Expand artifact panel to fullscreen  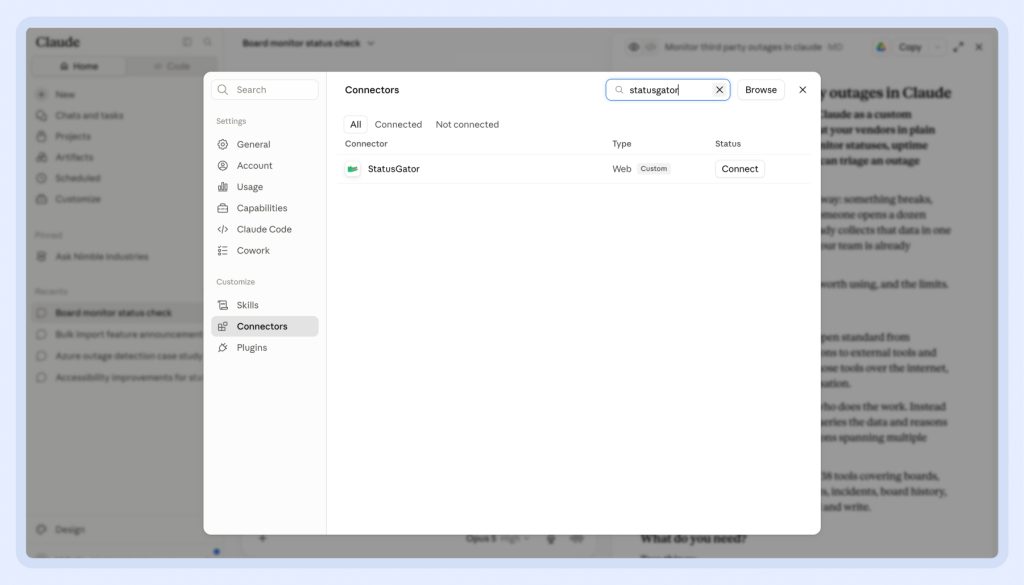(958, 47)
